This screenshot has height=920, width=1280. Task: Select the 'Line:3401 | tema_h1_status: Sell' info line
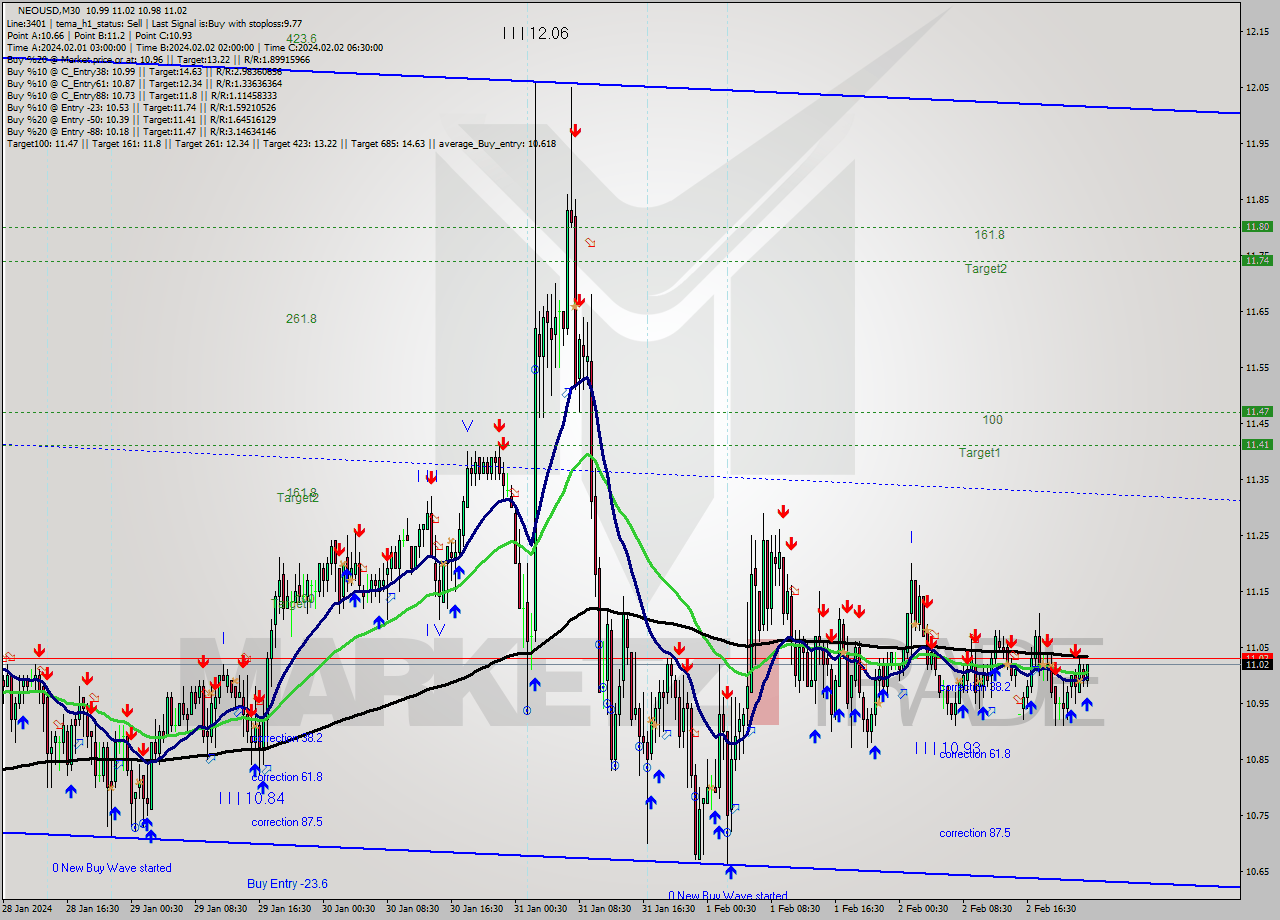pyautogui.click(x=154, y=23)
